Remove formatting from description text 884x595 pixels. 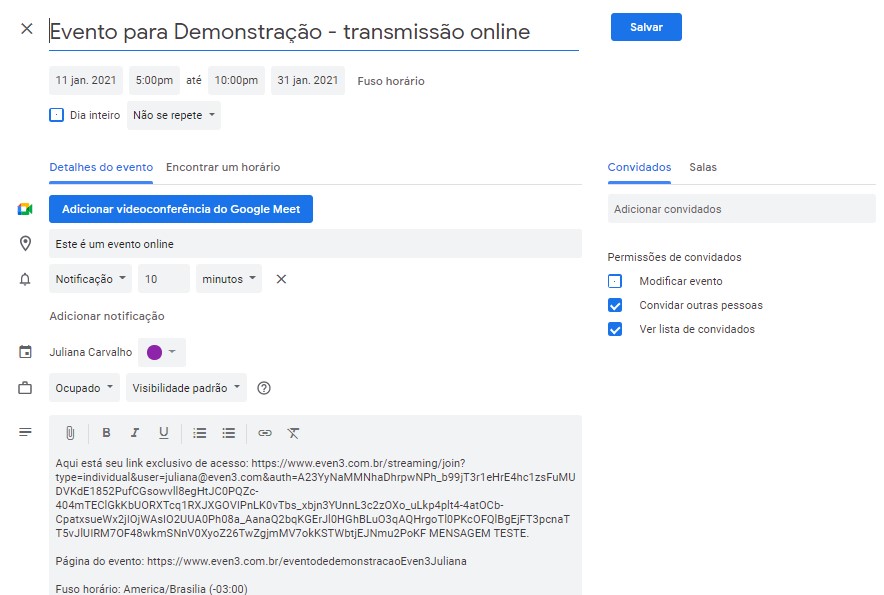tap(293, 433)
